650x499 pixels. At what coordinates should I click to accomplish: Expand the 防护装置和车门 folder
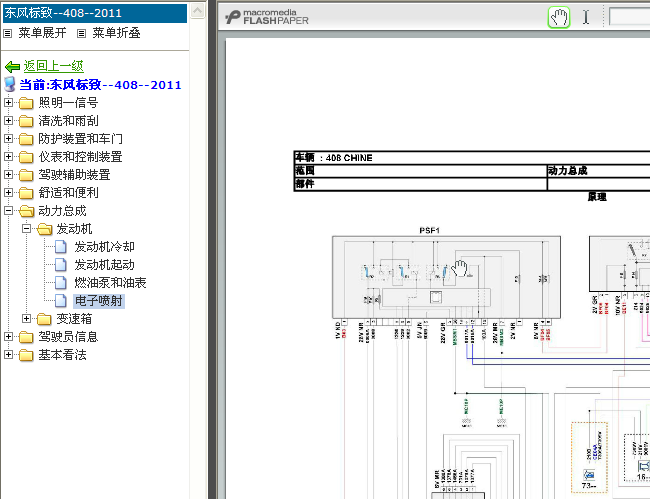click(8, 138)
